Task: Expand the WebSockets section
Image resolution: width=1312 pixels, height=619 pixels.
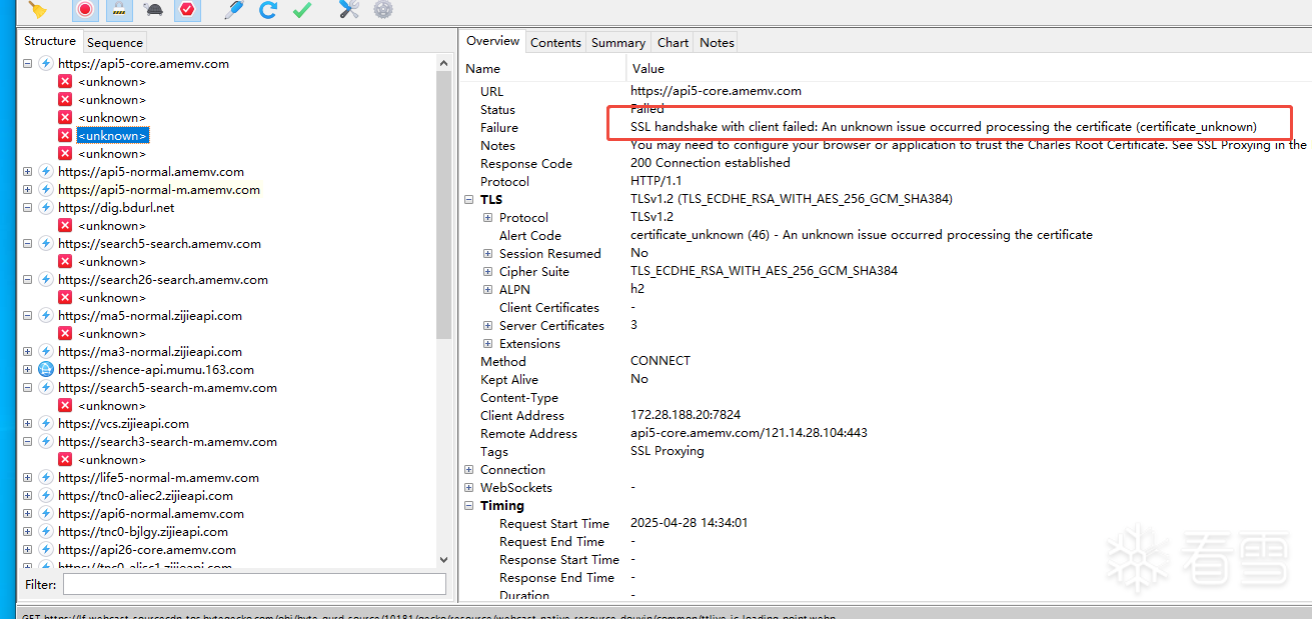Action: coord(469,487)
